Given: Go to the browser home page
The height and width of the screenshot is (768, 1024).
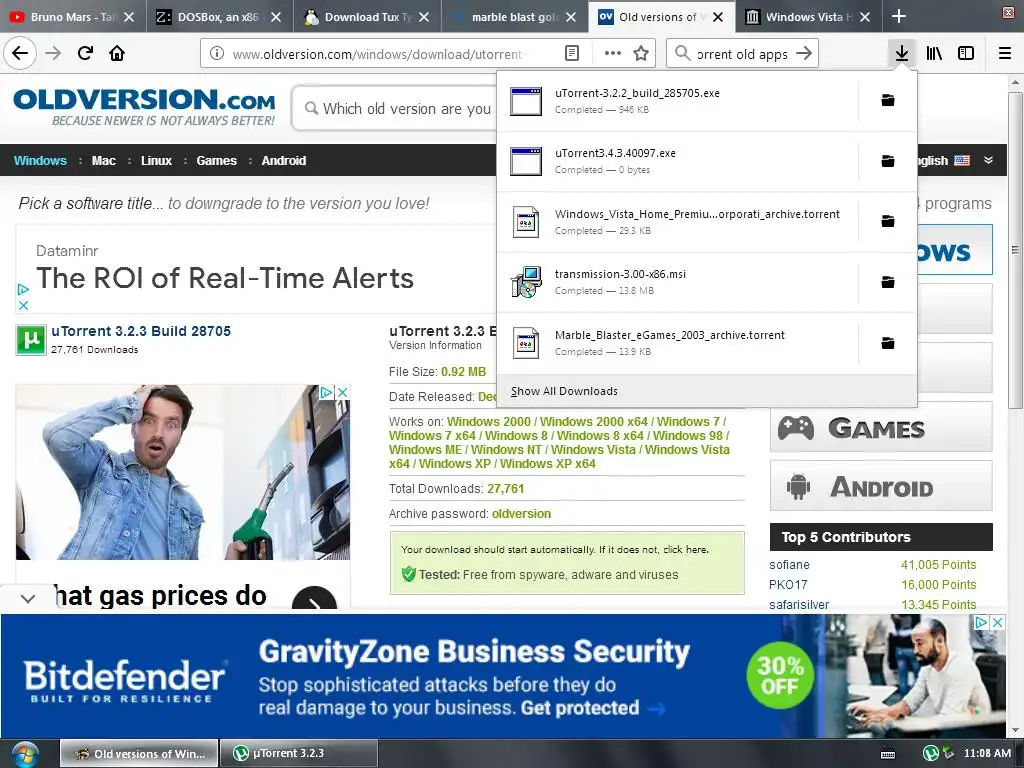Looking at the screenshot, I should pos(117,54).
